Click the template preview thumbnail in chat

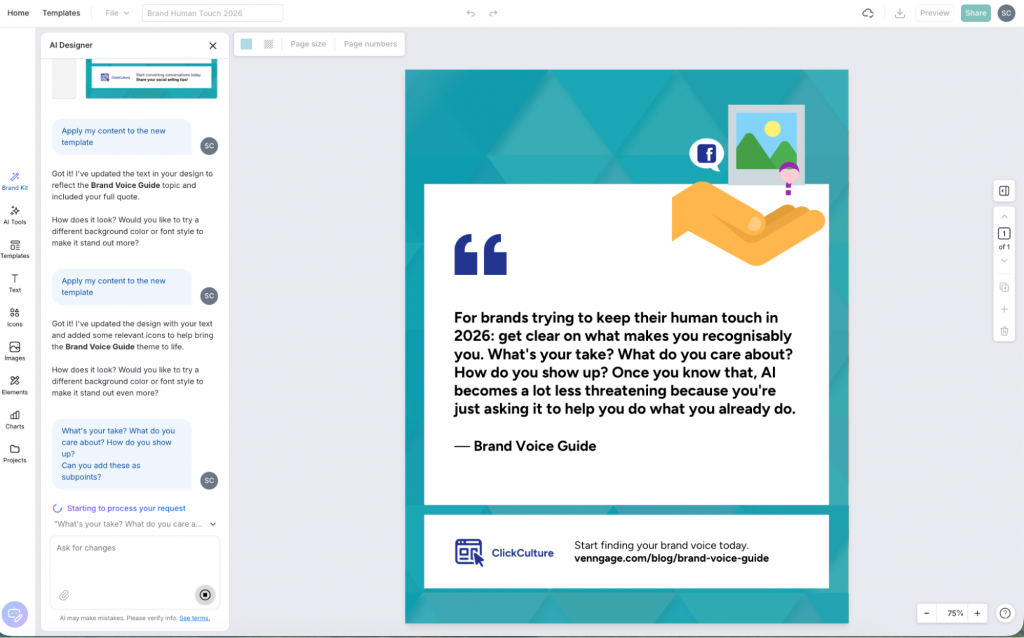[x=151, y=78]
